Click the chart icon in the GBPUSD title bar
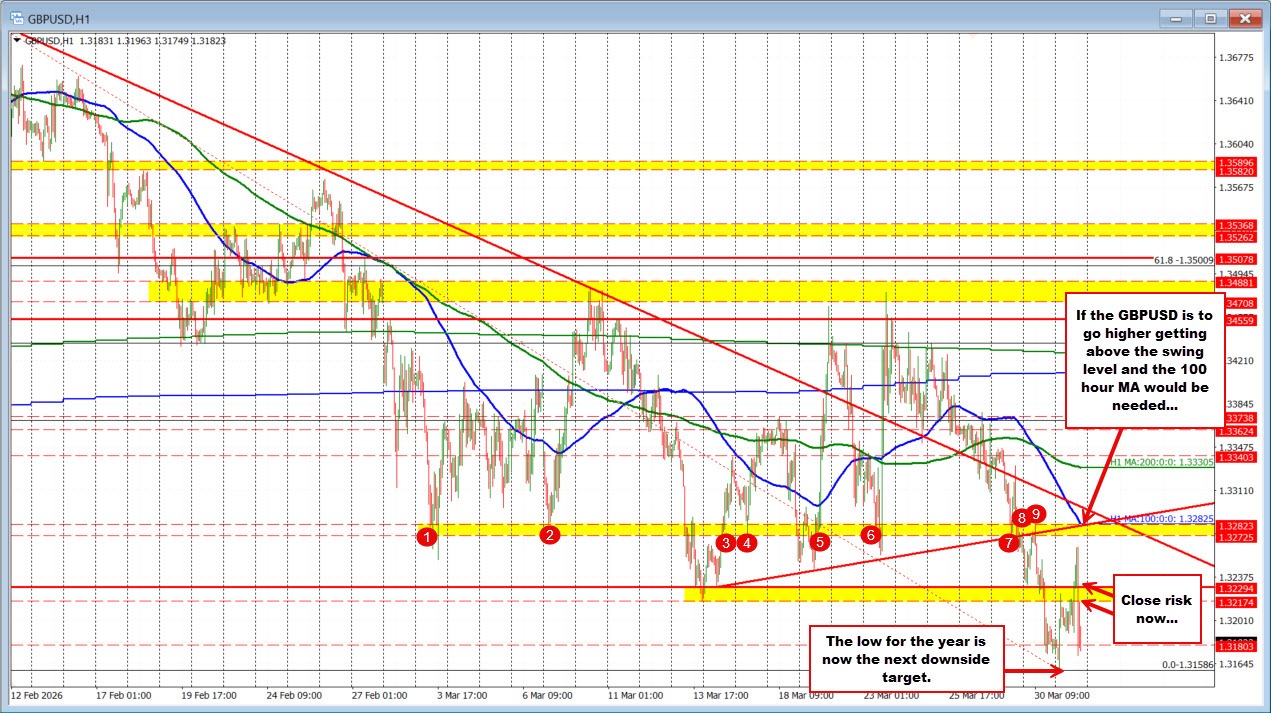This screenshot has height=713, width=1271. [x=19, y=17]
